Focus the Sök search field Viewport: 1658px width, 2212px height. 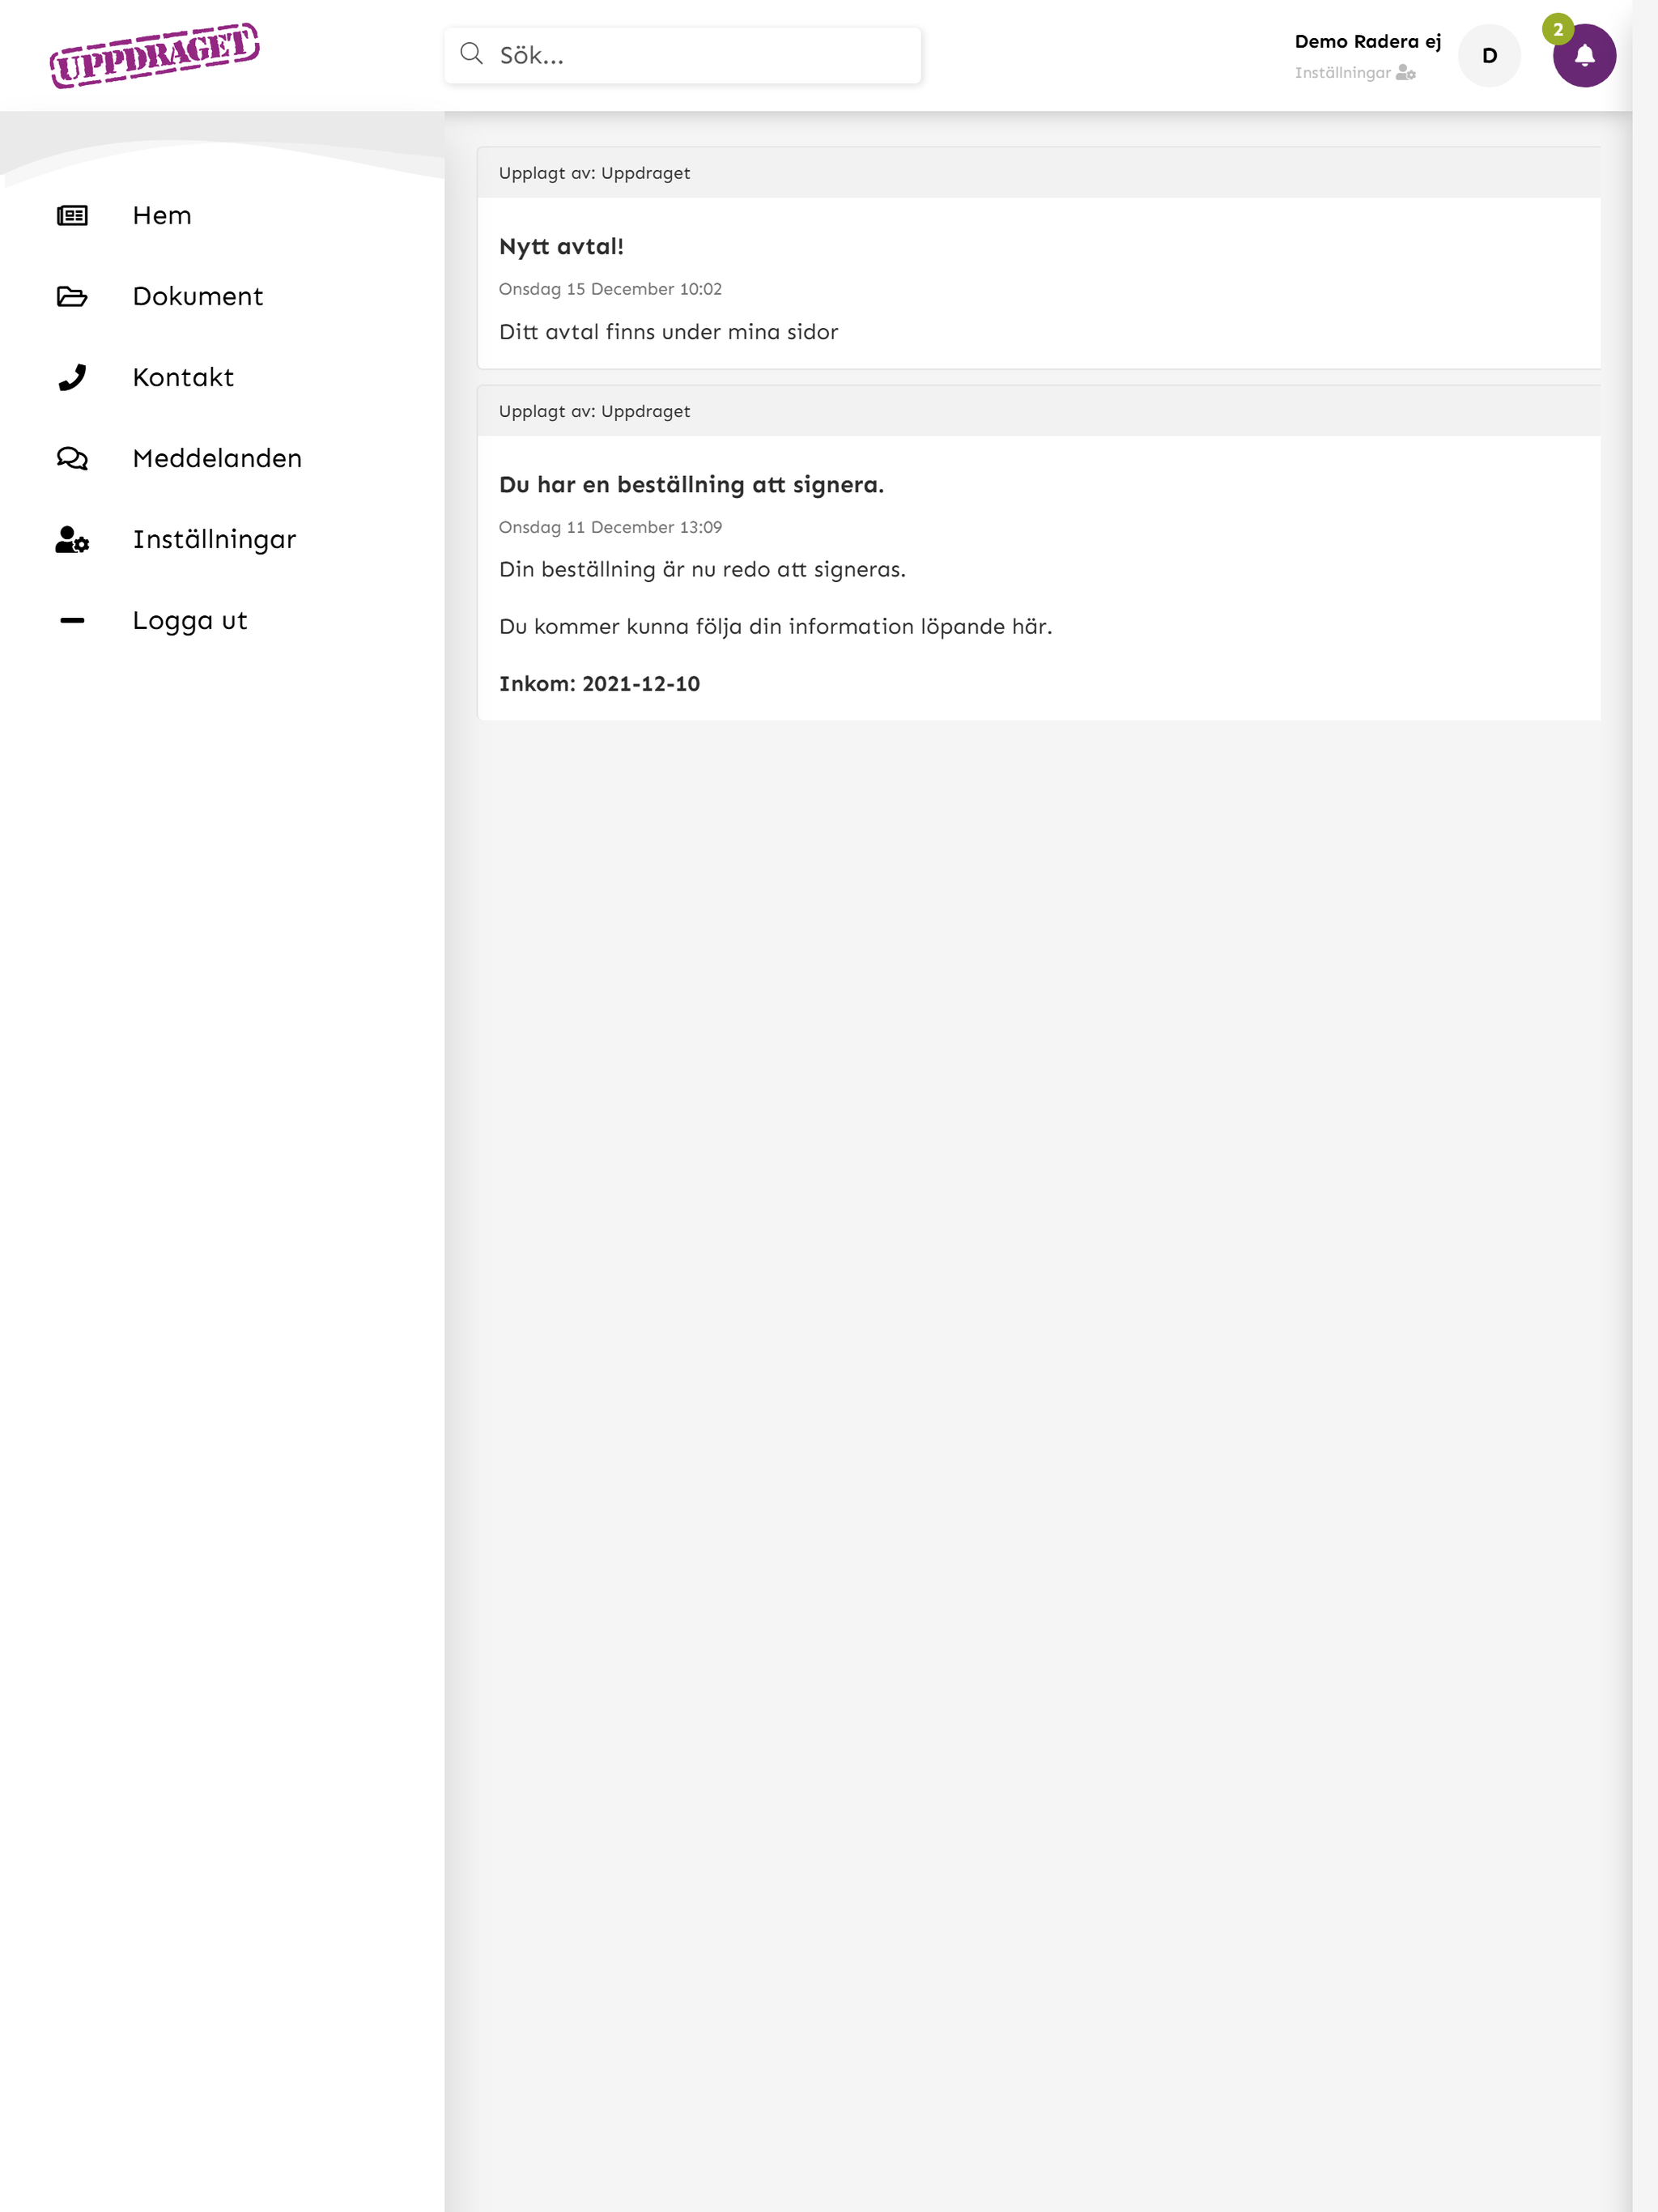[x=683, y=55]
